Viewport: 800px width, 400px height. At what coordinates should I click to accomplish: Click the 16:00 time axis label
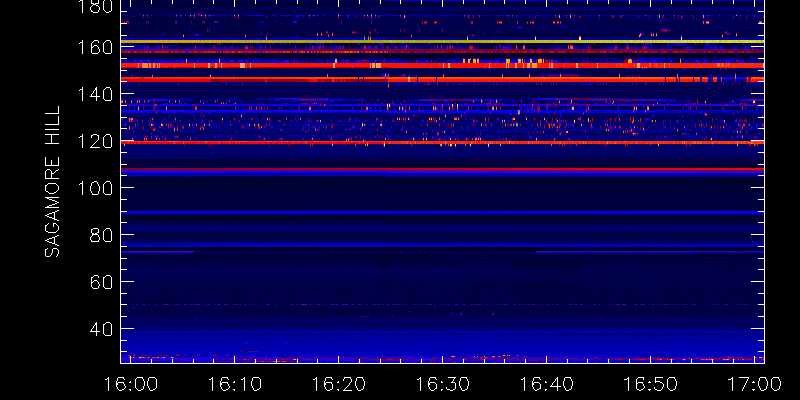130,384
